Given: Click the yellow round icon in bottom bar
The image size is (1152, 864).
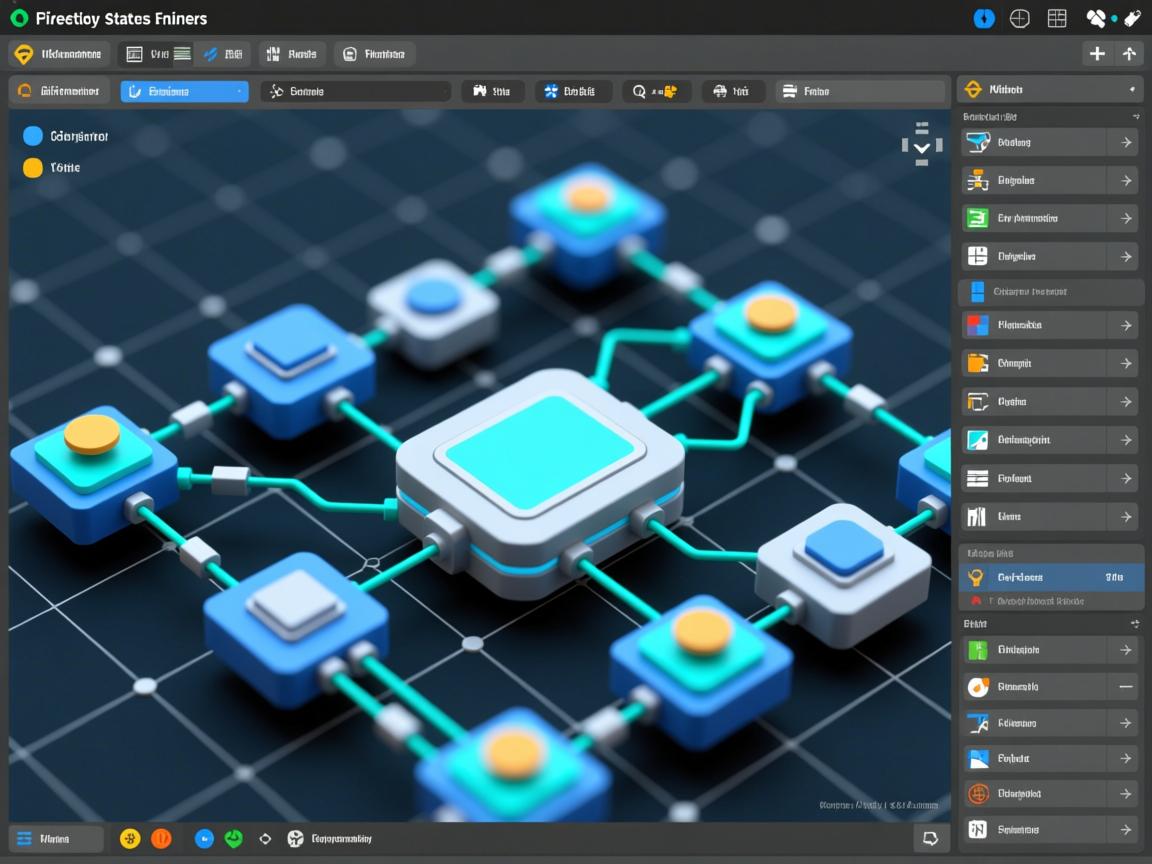Looking at the screenshot, I should [x=130, y=839].
